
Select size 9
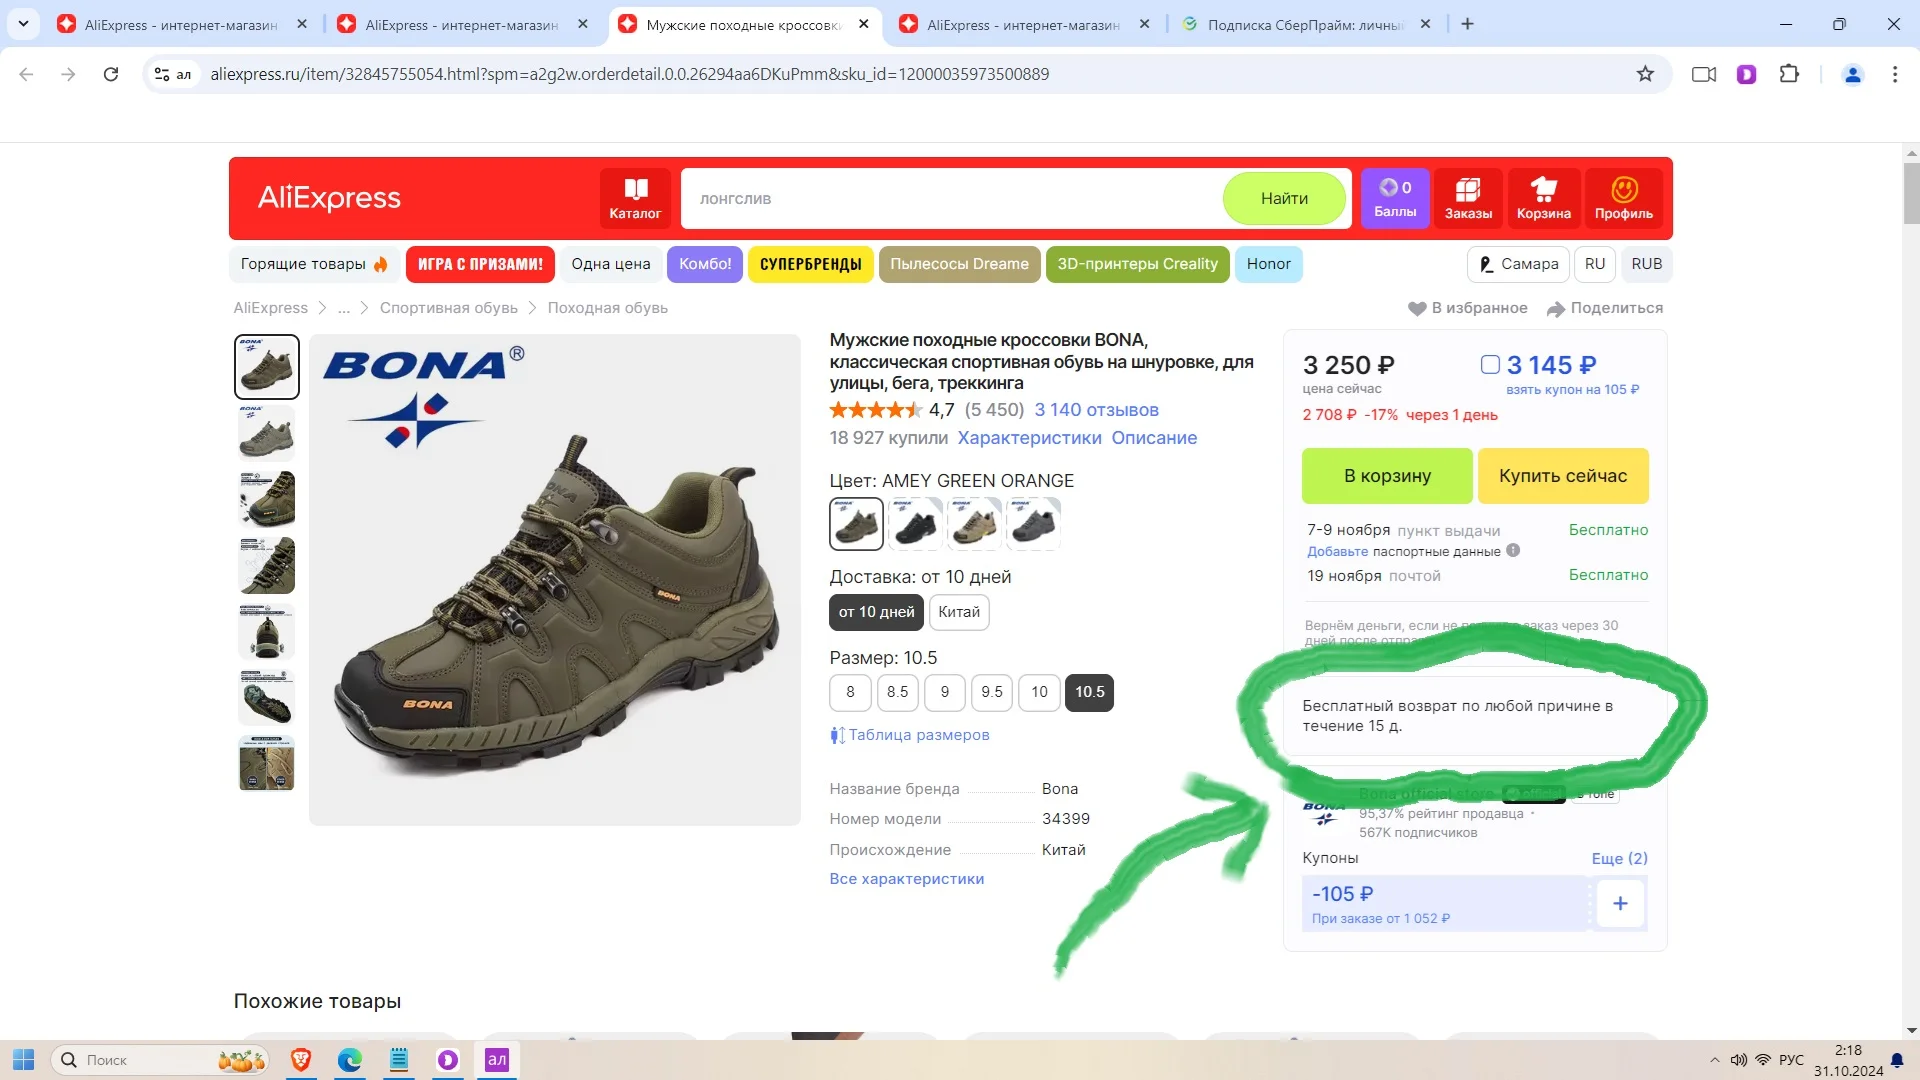945,692
